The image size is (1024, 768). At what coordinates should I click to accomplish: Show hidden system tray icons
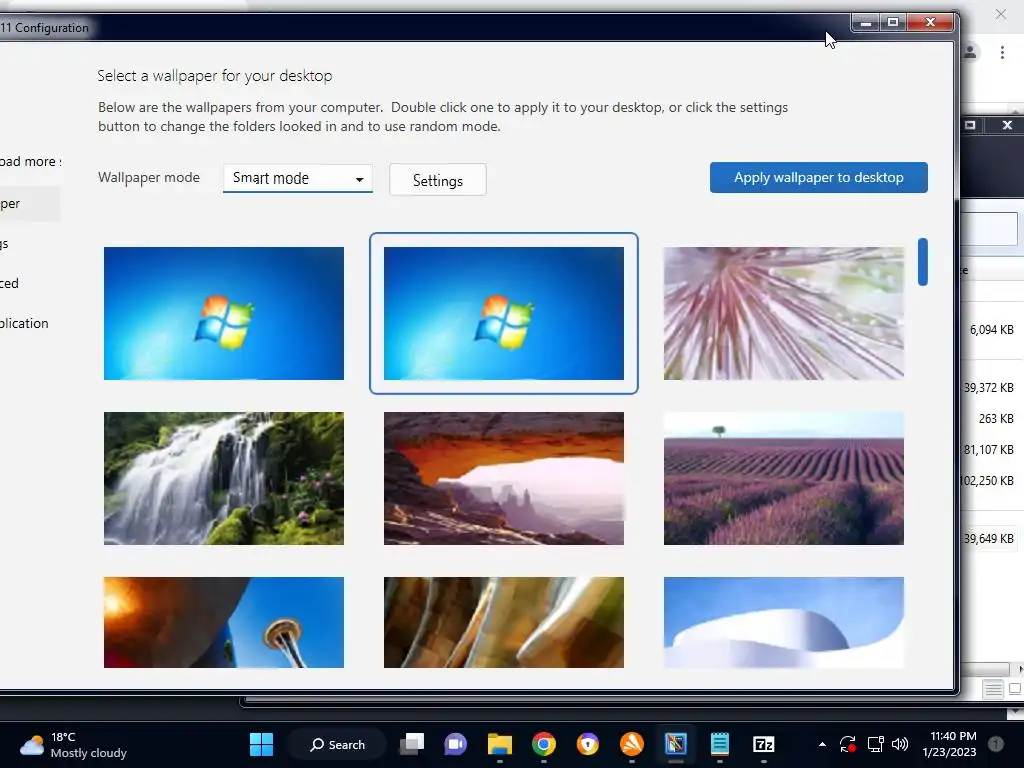coord(822,744)
